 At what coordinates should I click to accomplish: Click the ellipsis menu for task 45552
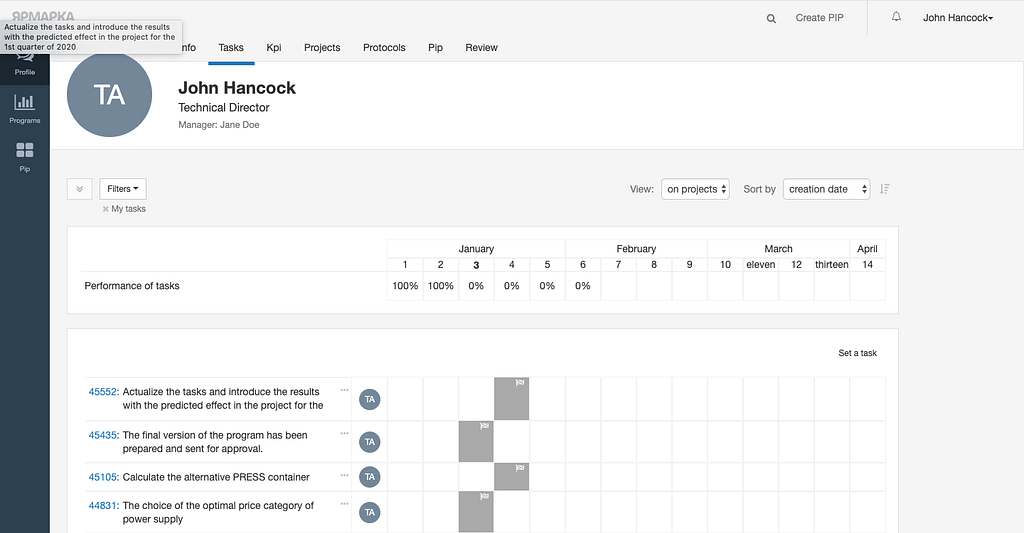344,390
